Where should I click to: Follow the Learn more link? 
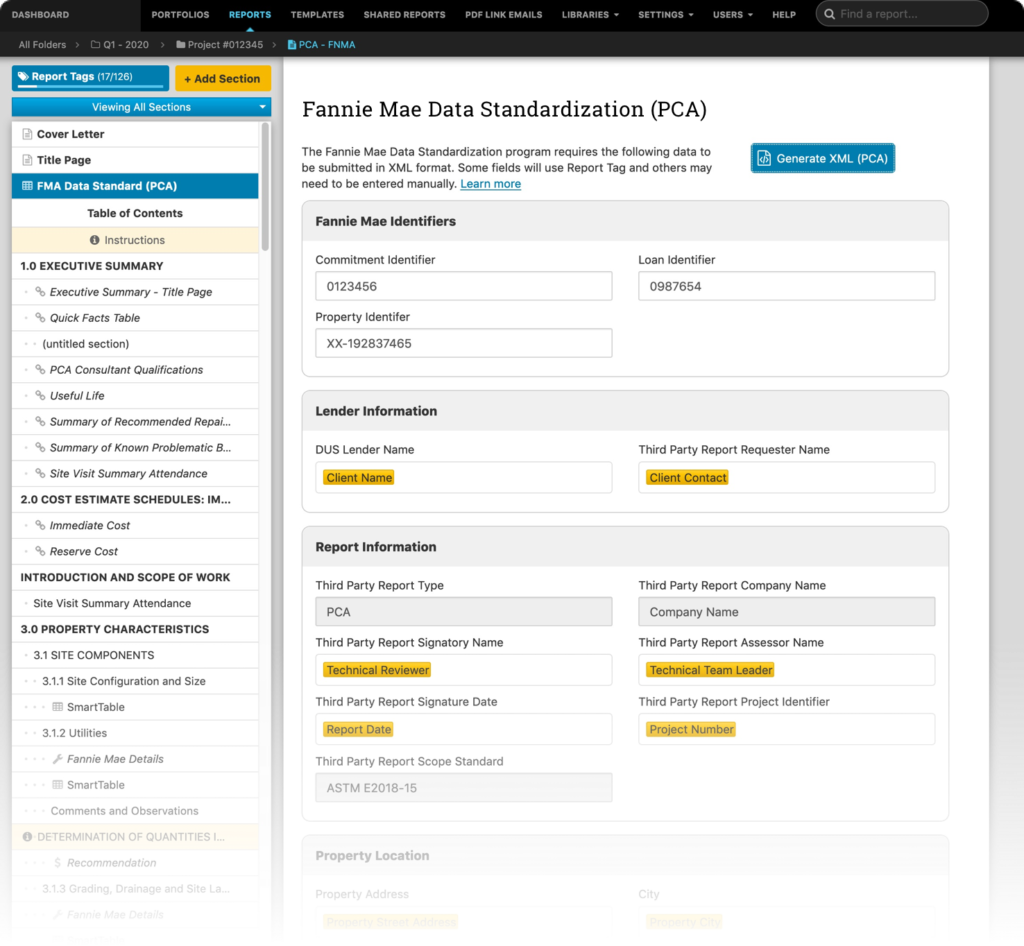(490, 183)
